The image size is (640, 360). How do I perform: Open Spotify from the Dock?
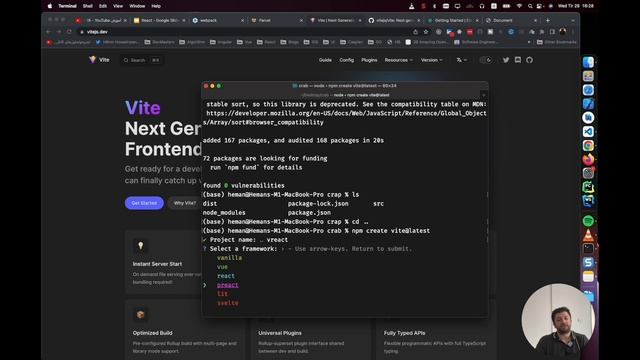pos(588,221)
